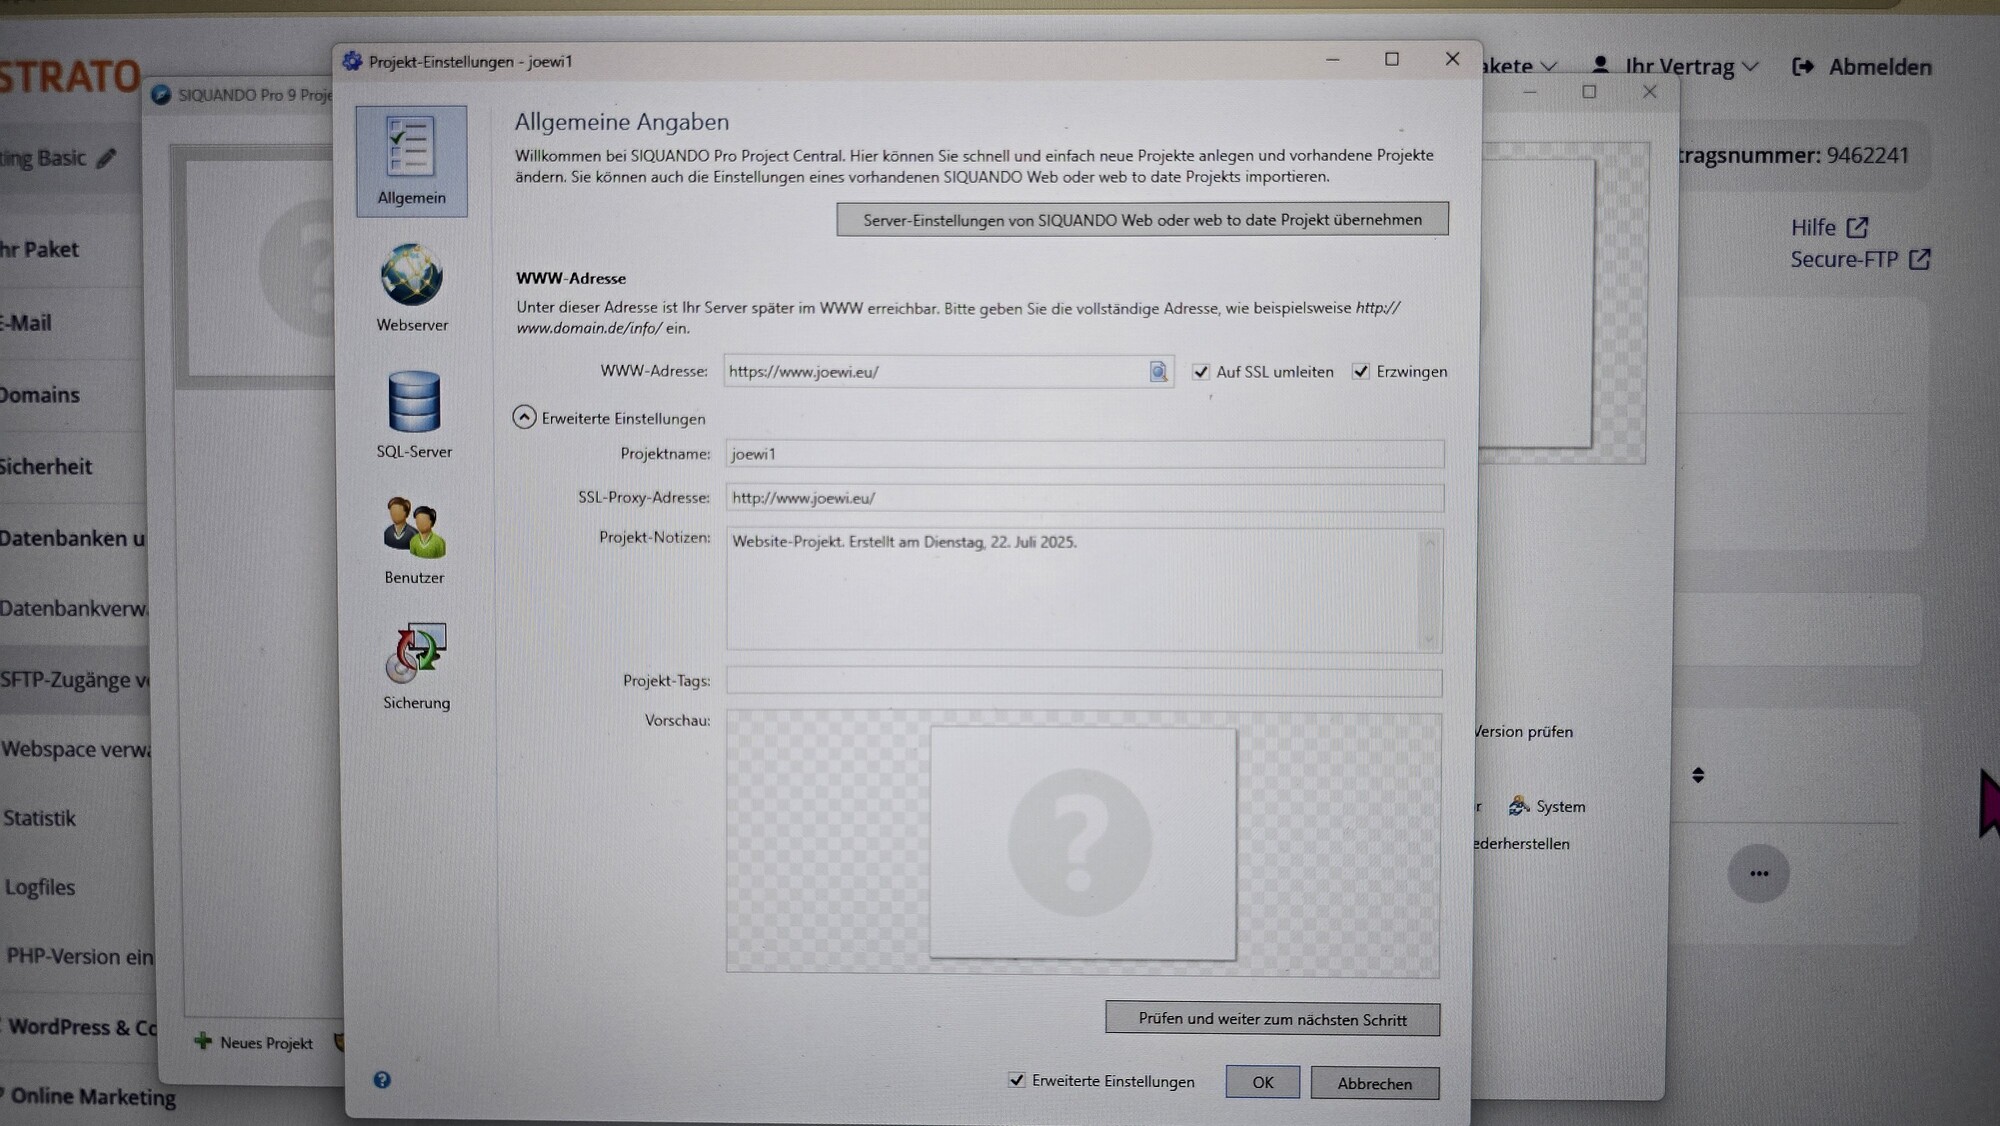
Task: Click the SIQUANDO Pro 9 window title icon
Action: (161, 95)
